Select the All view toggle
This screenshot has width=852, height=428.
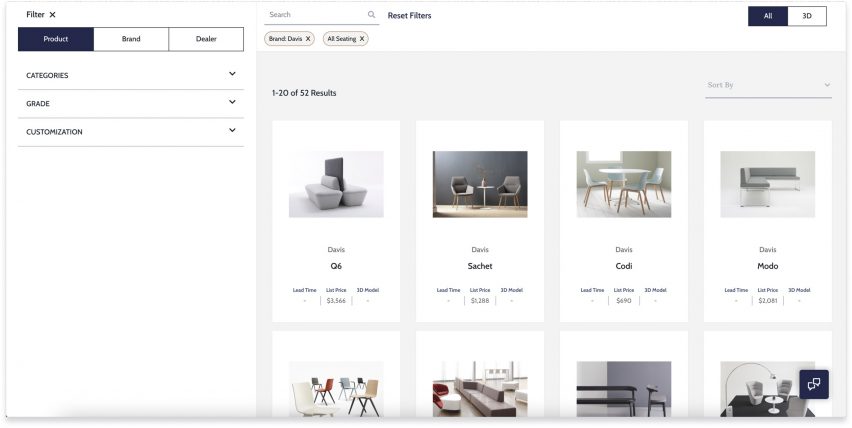(x=768, y=16)
